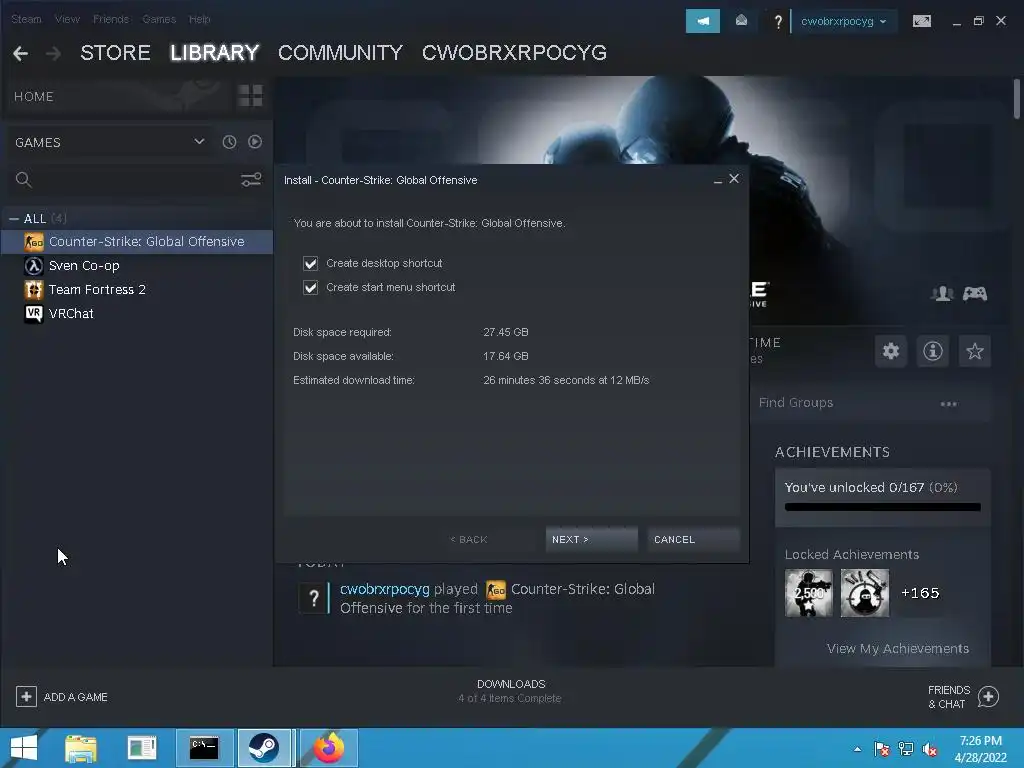1024x768 pixels.
Task: Open second locked achievement thumbnail
Action: click(865, 593)
